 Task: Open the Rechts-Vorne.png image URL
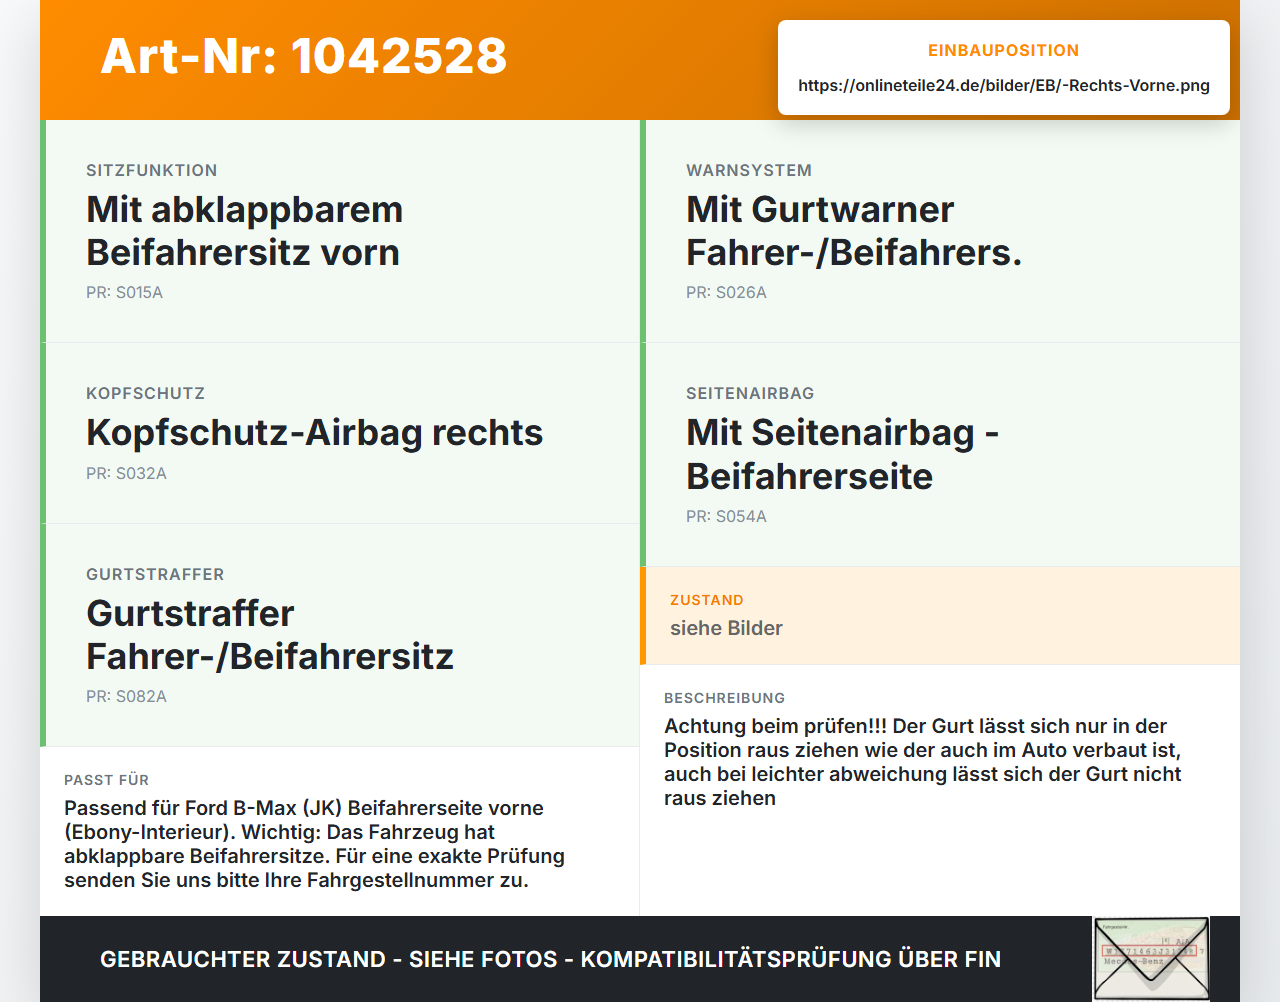pyautogui.click(x=1004, y=85)
